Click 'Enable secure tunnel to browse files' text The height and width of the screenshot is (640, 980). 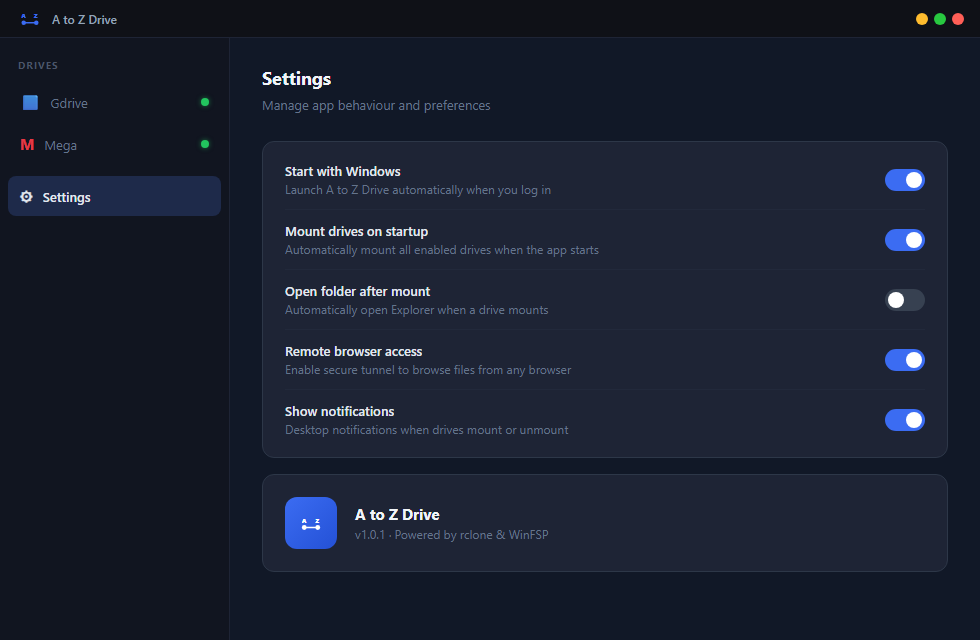[428, 370]
